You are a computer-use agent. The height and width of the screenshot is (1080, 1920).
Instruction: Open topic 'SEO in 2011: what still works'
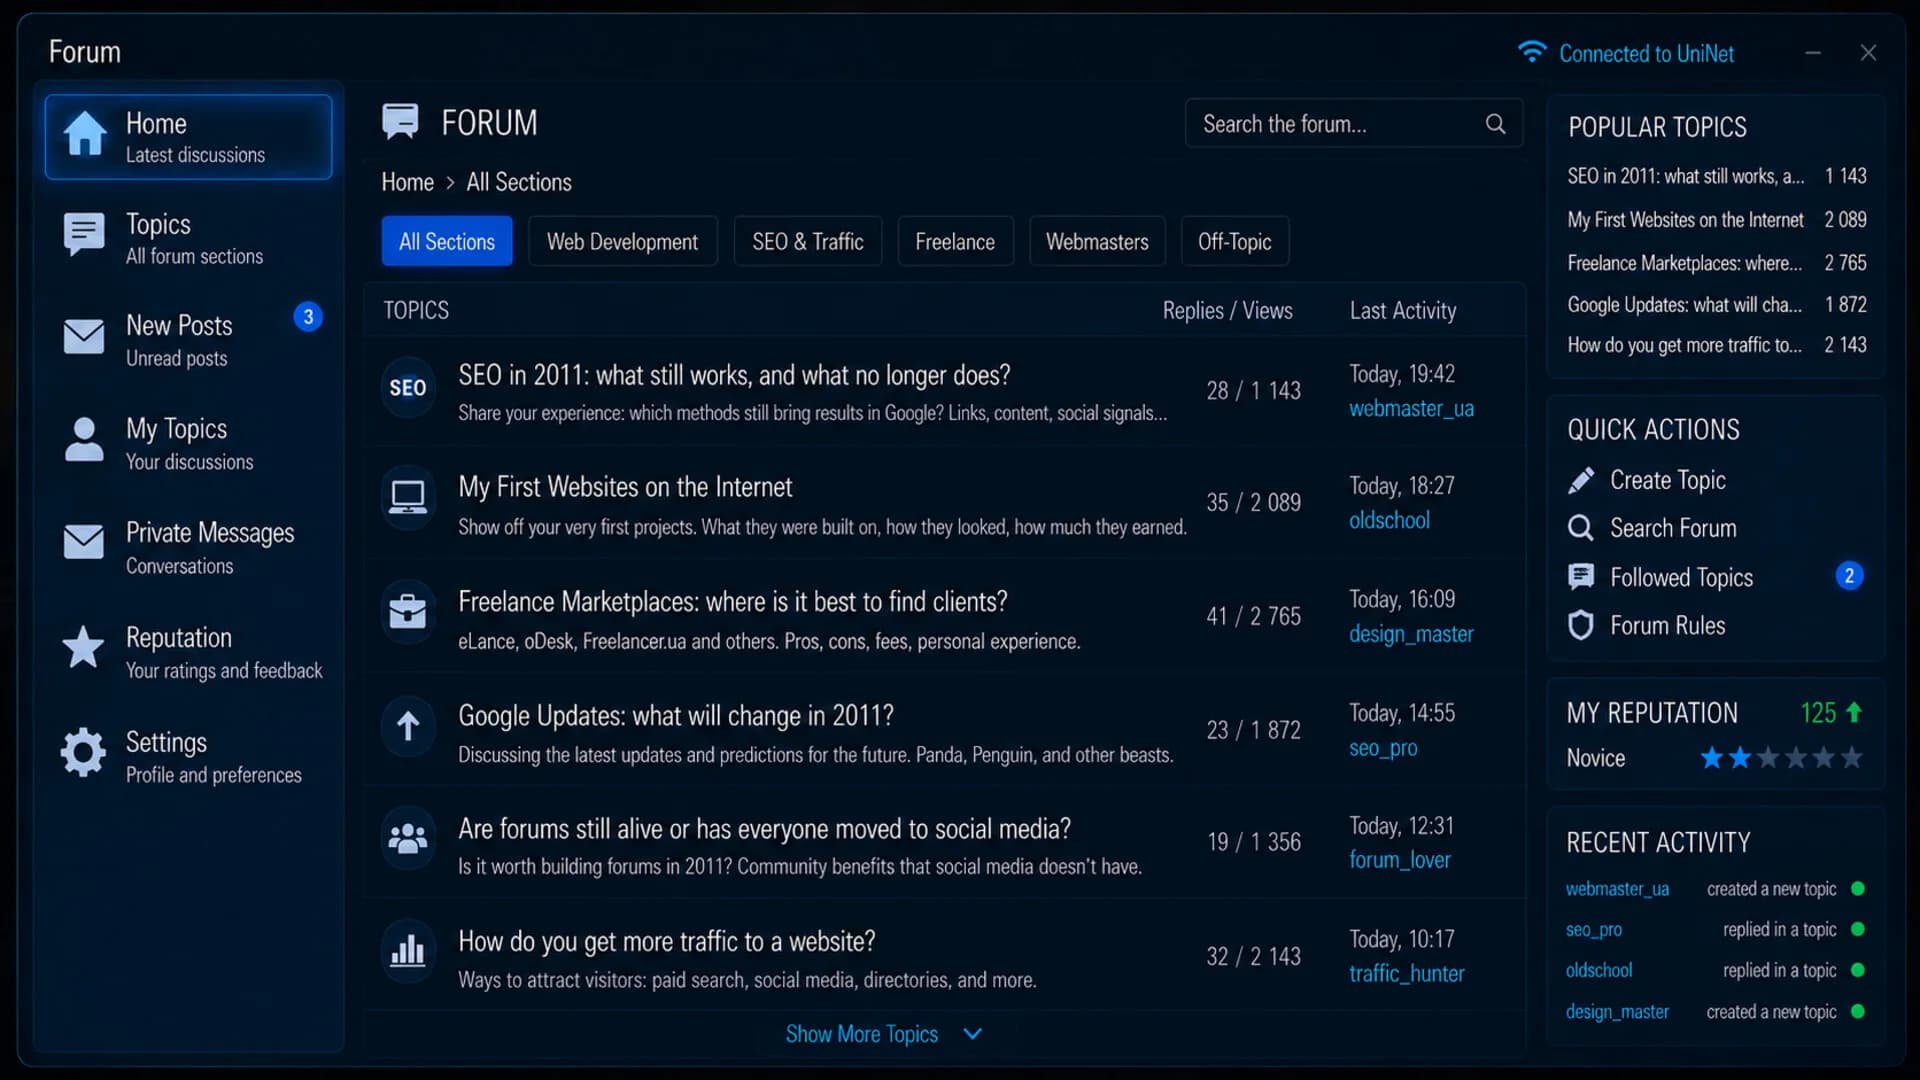coord(734,375)
